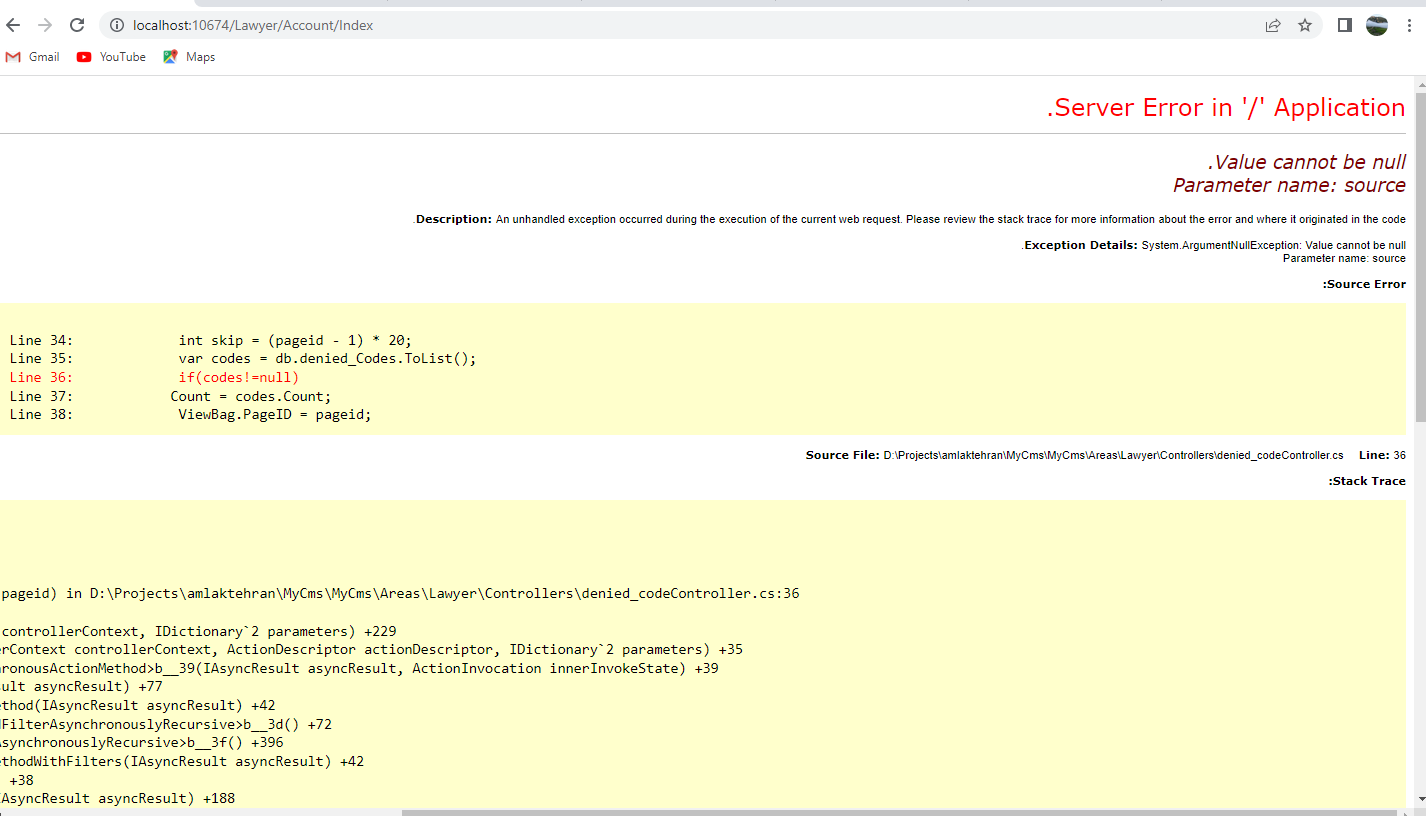Click the red highlighted Line 36 code
The height and width of the screenshot is (816, 1426).
coord(238,377)
